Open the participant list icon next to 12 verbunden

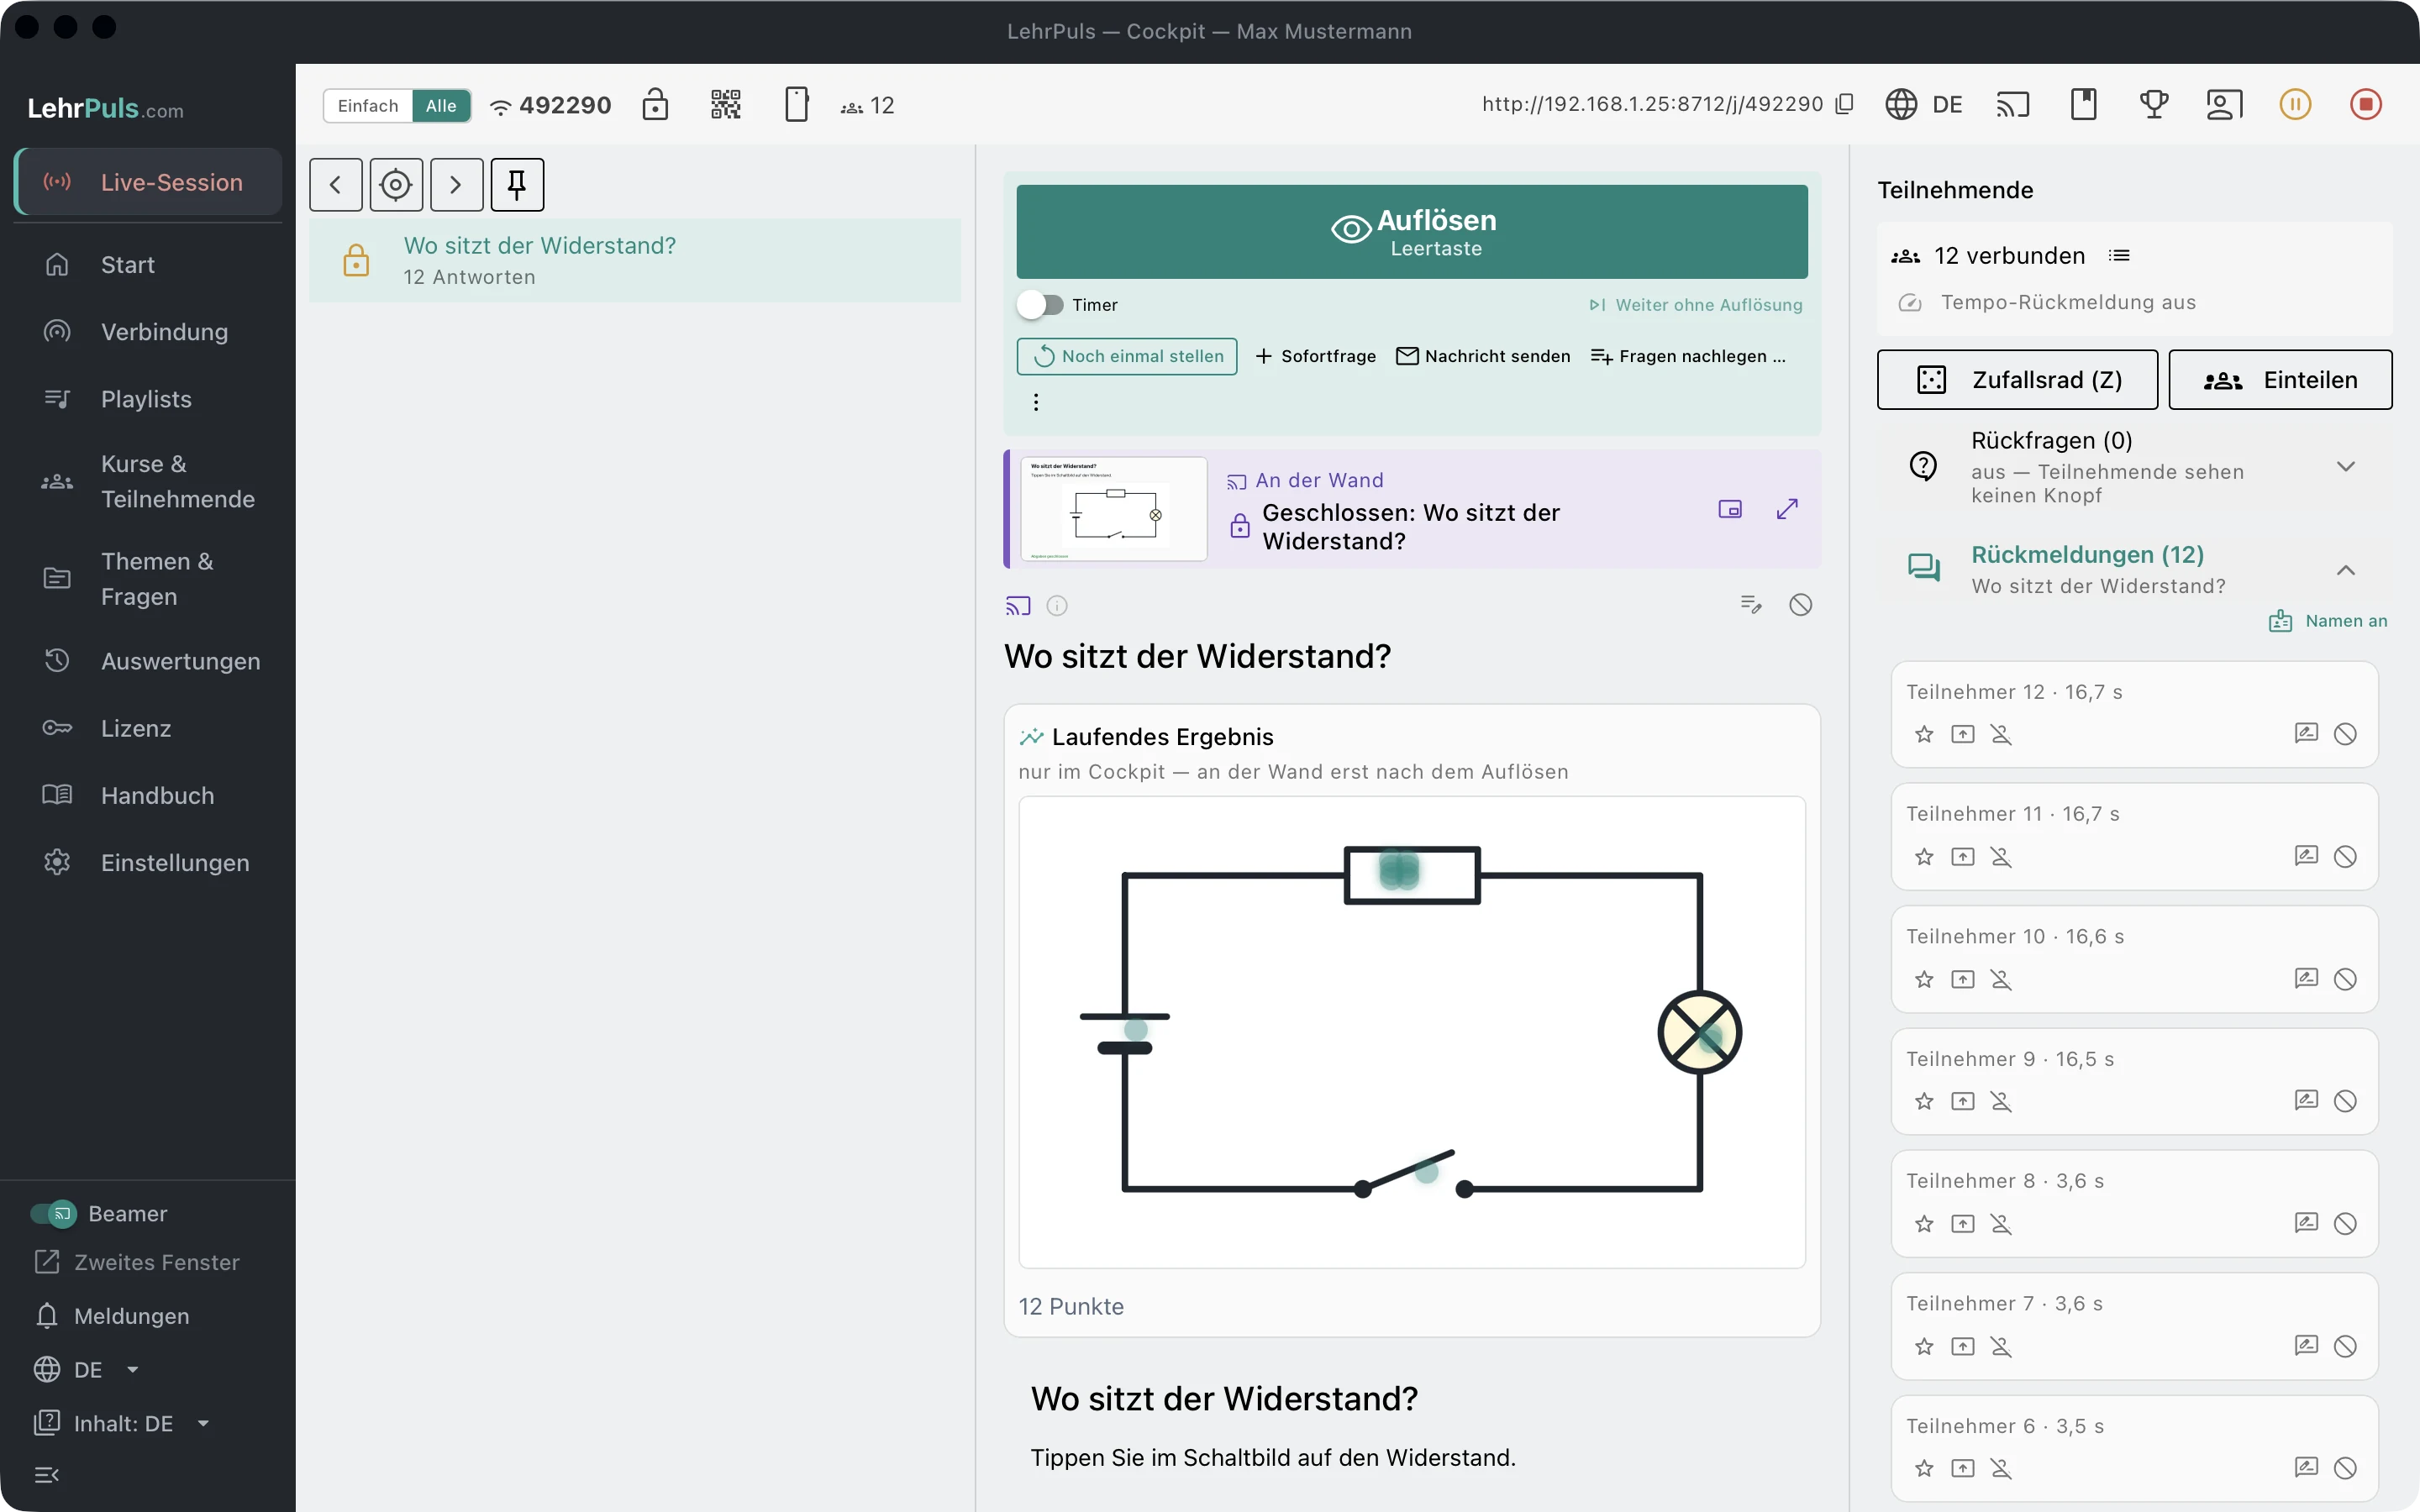(2119, 256)
